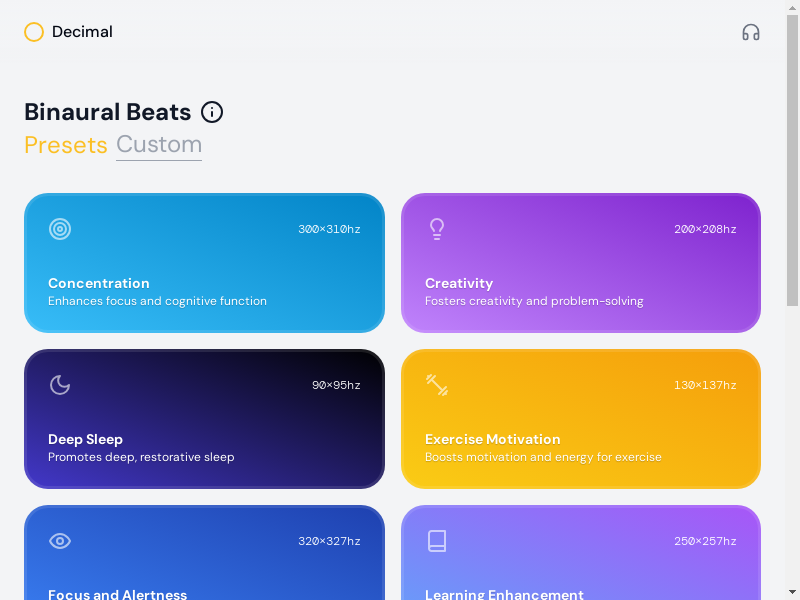Click the Learning Enhancement book icon
This screenshot has height=600, width=800.
point(437,541)
